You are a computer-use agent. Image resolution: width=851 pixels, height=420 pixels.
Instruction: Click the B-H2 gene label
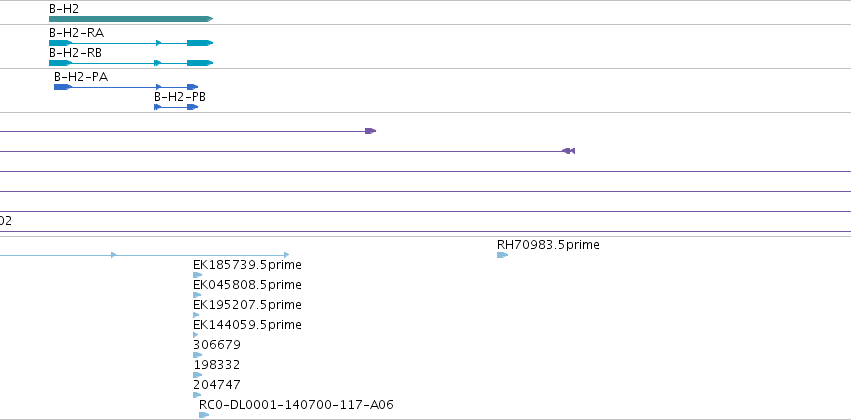pyautogui.click(x=63, y=9)
